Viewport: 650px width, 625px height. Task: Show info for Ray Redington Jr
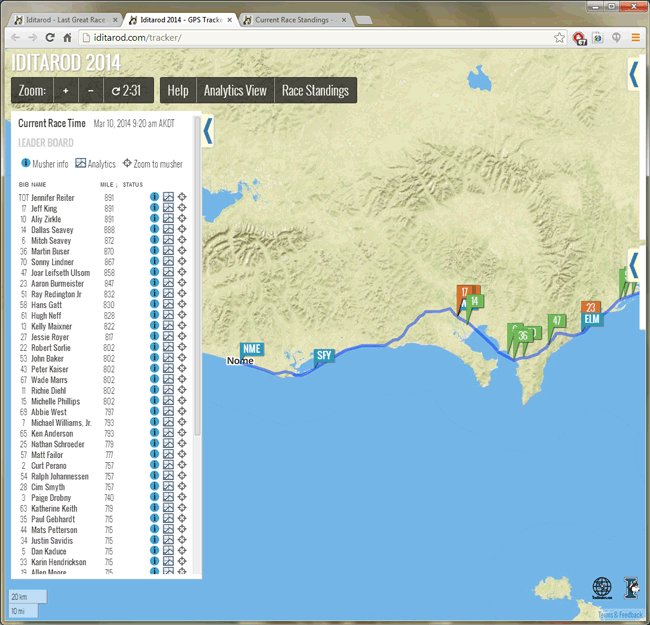[x=154, y=293]
